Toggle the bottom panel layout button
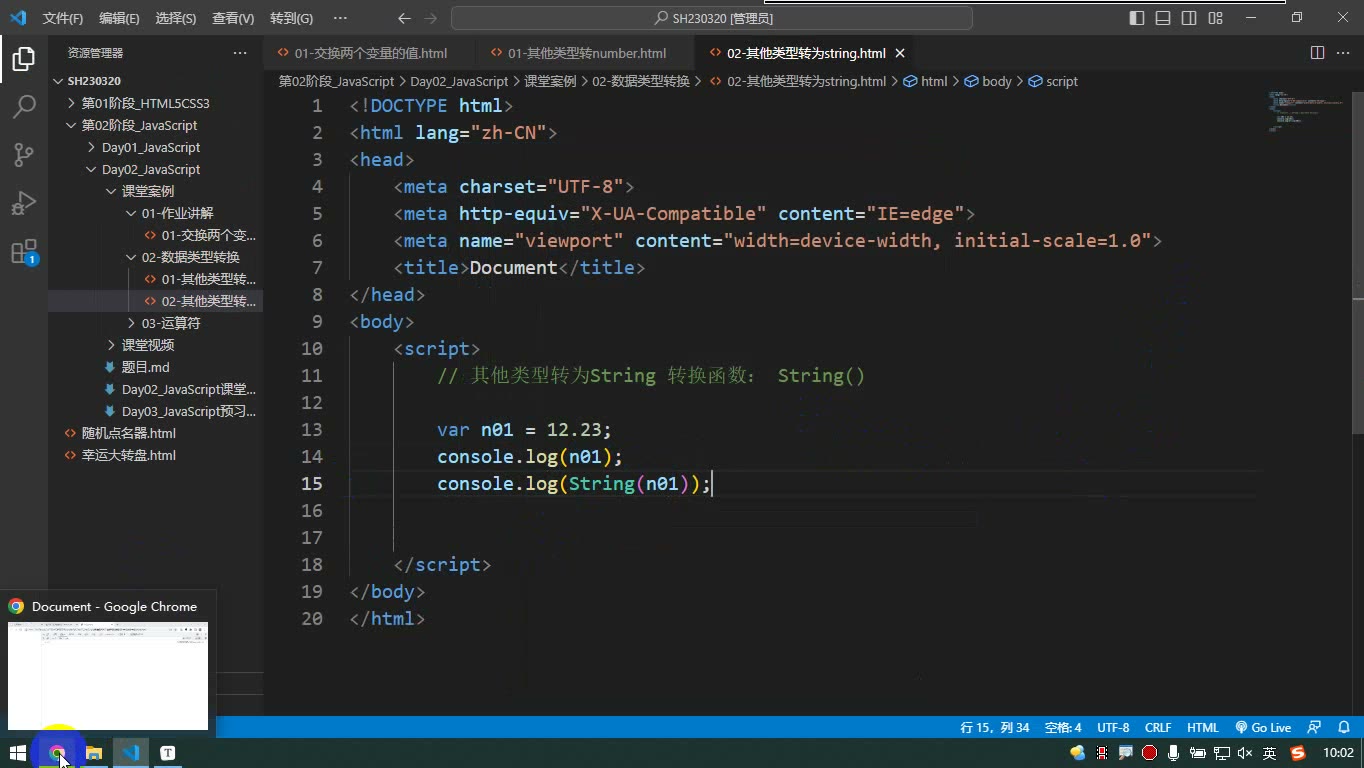Image resolution: width=1364 pixels, height=768 pixels. [x=1163, y=18]
